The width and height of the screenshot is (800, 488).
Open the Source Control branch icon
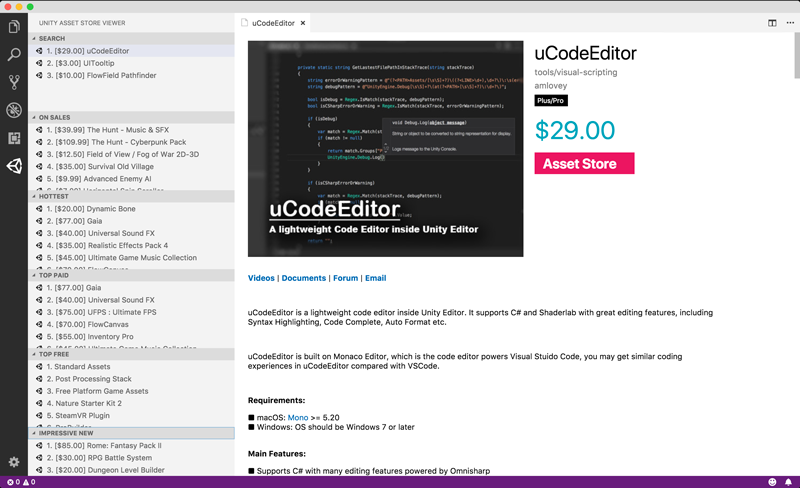pyautogui.click(x=14, y=82)
